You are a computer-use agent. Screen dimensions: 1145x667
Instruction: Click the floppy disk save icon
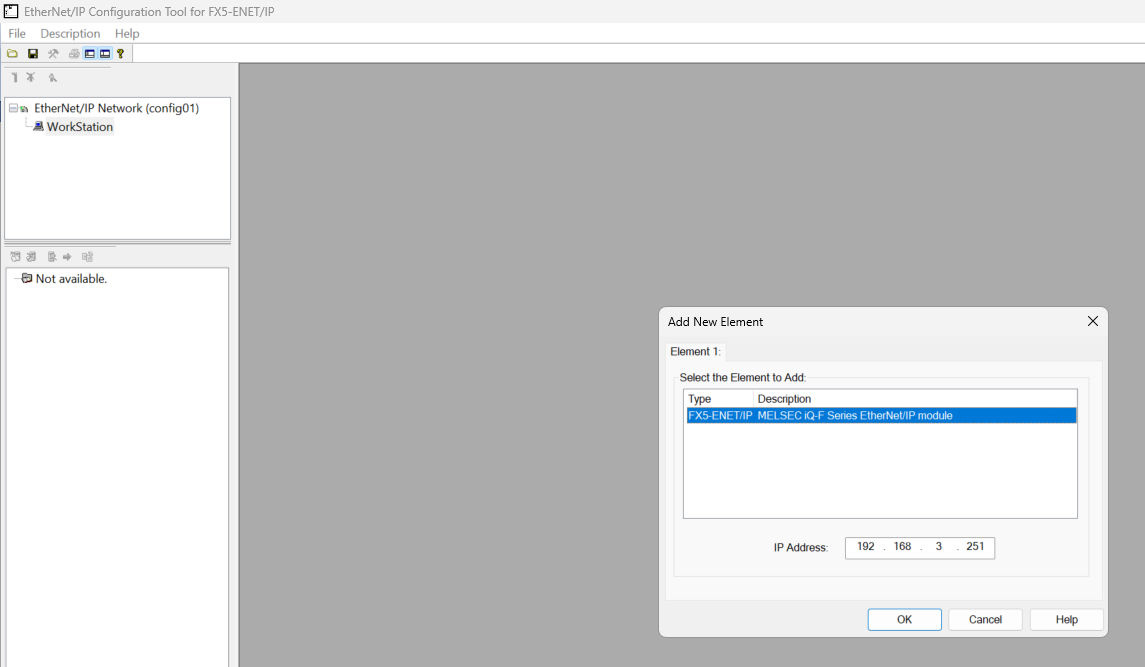pos(33,54)
